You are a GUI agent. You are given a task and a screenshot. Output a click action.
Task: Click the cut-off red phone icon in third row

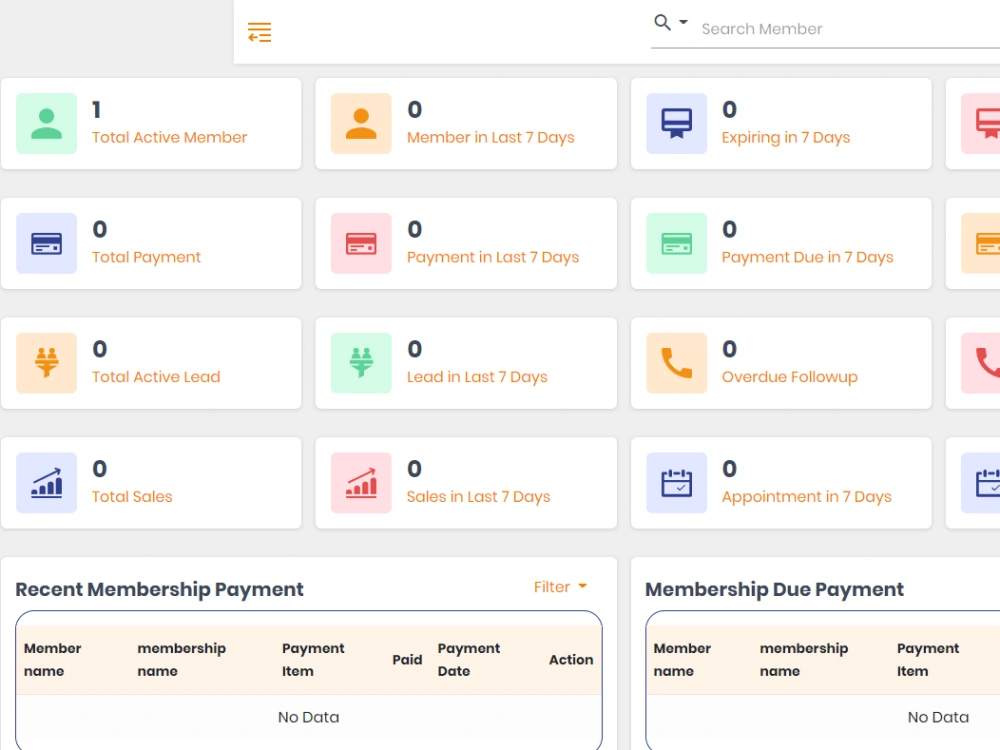point(981,363)
